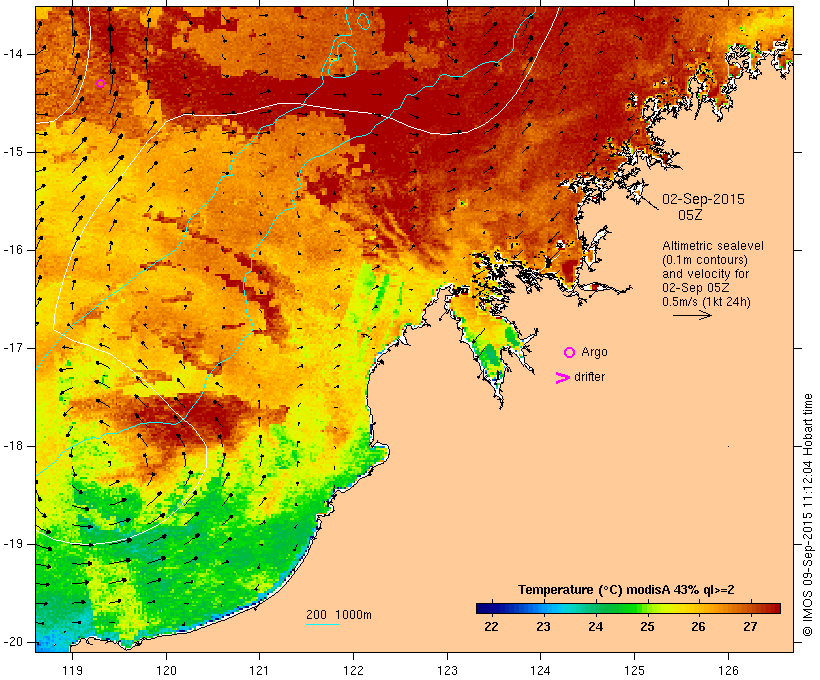Click the 'Temperature (°C) modisA 43% ql>=2' title

[626, 590]
